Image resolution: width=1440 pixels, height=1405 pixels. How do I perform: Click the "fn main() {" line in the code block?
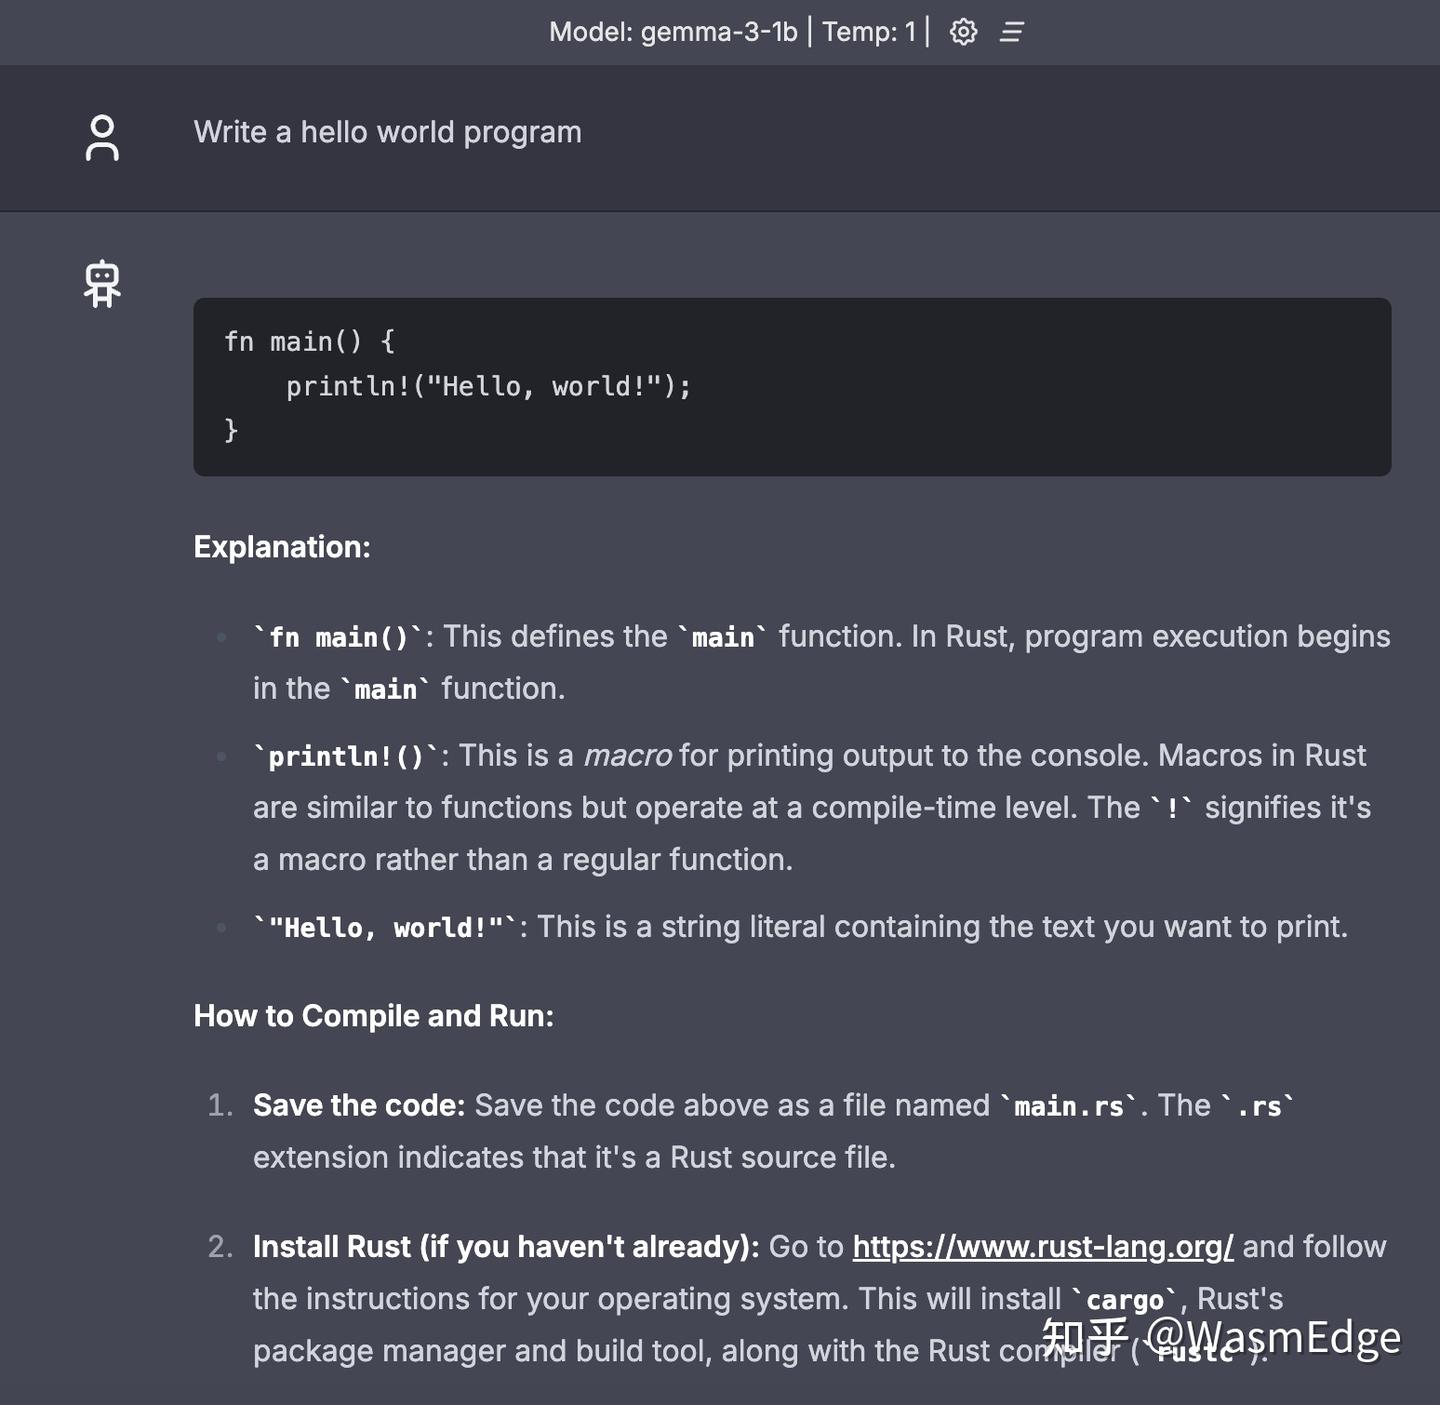[x=309, y=342]
